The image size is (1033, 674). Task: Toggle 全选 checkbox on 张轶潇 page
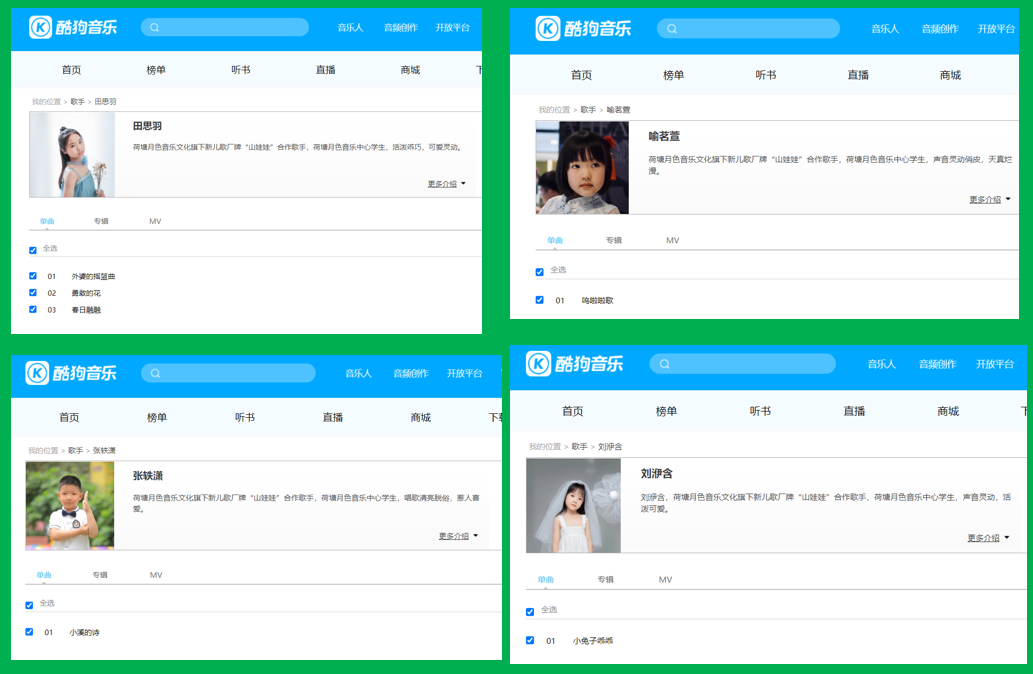pos(29,605)
